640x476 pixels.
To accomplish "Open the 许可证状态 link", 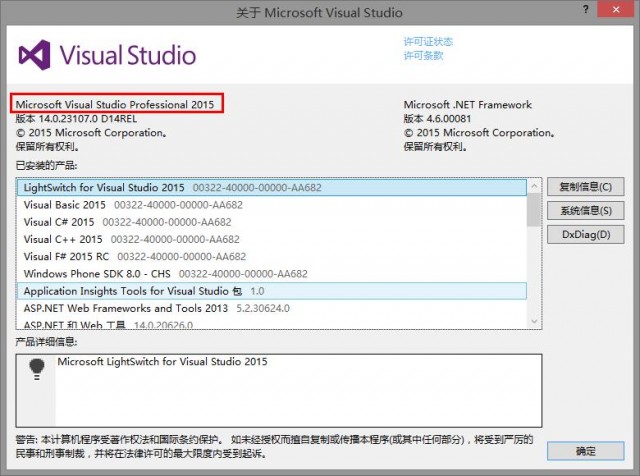I will (x=428, y=42).
